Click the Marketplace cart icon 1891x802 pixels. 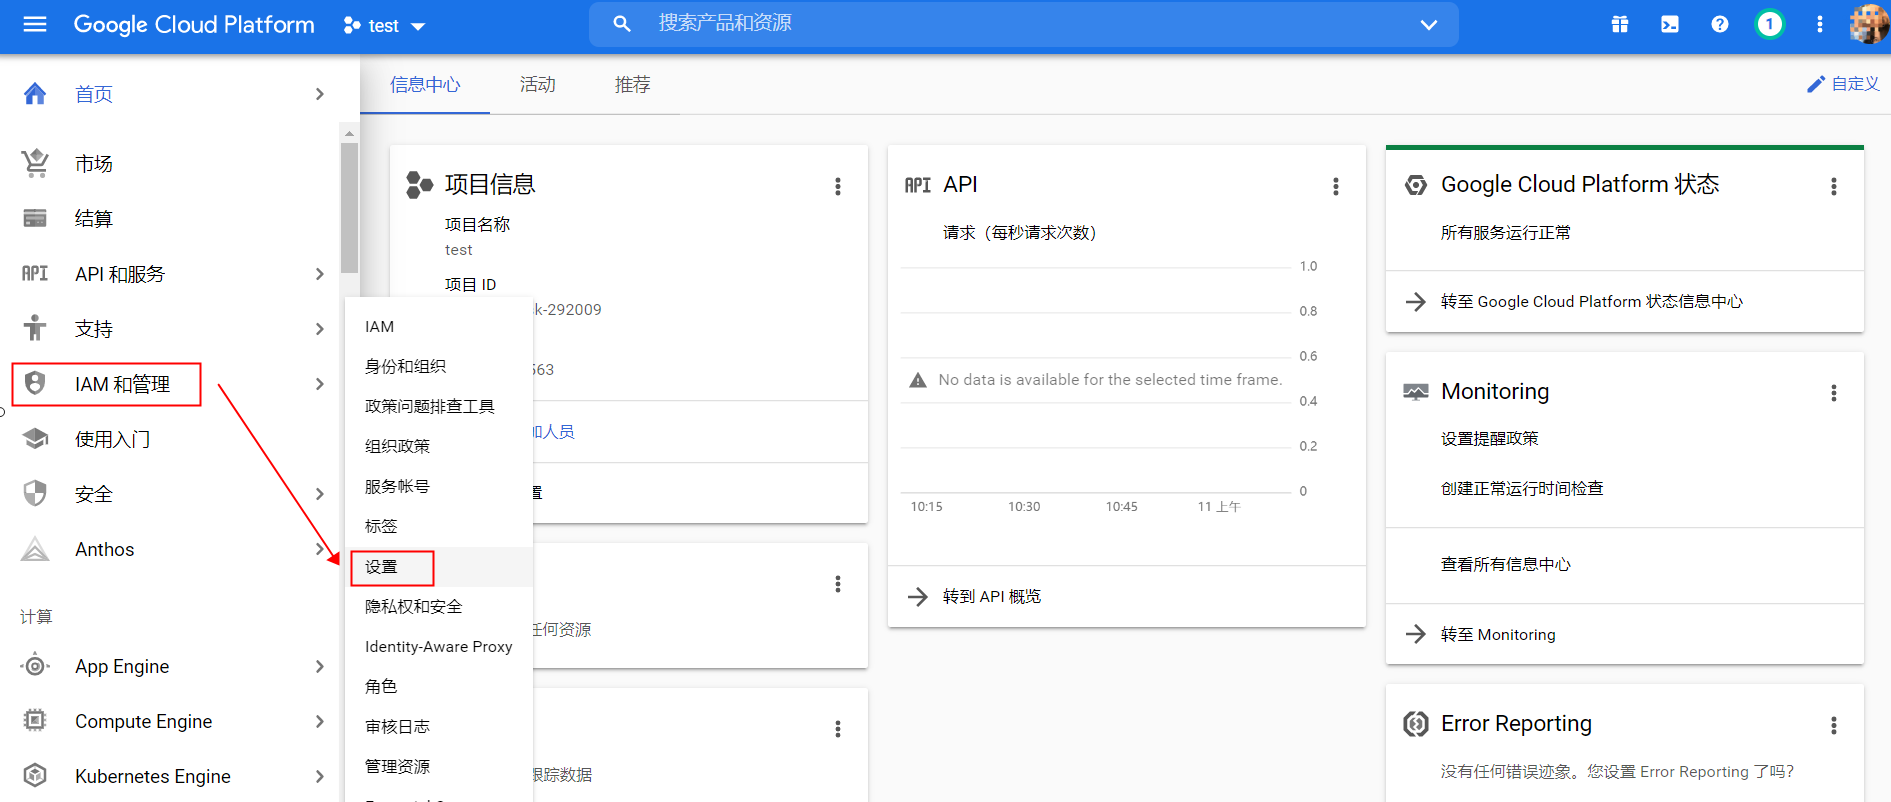point(35,163)
